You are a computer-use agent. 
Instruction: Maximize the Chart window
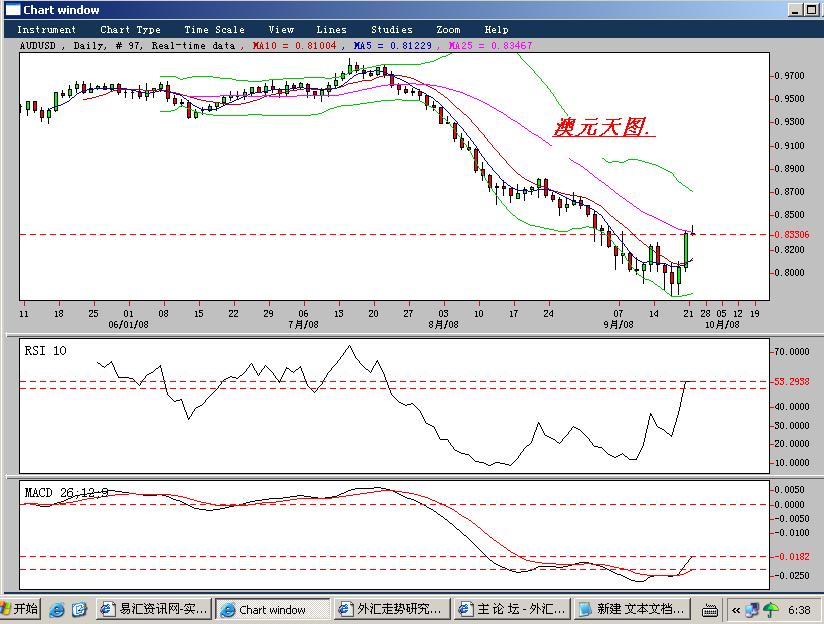pyautogui.click(x=810, y=10)
